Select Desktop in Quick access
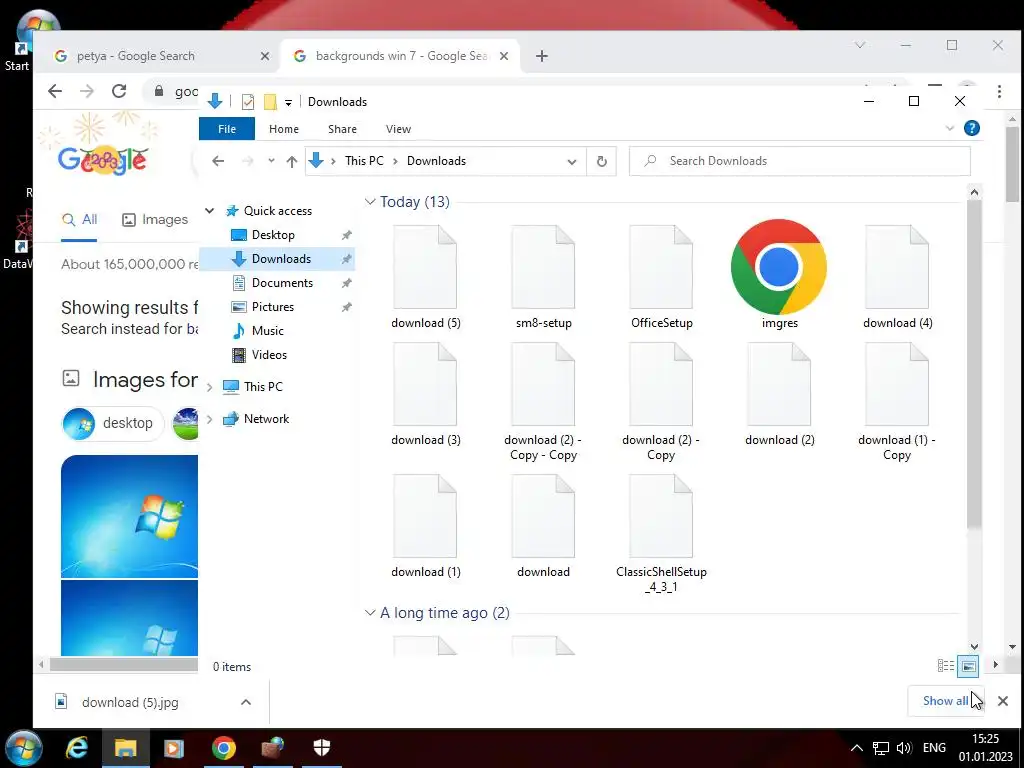Screen dimensions: 1024x768 (x=273, y=234)
